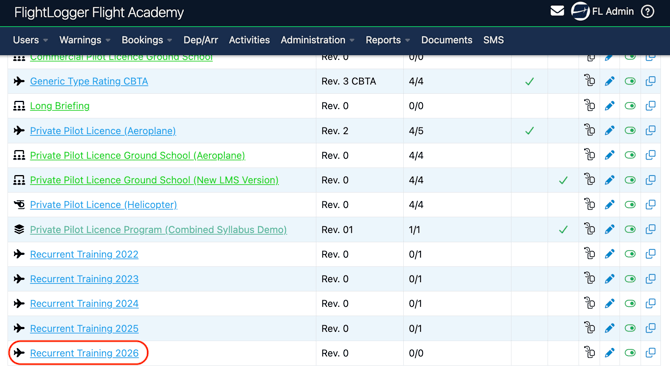Open the Recurrent Training 2026 link

pyautogui.click(x=84, y=353)
